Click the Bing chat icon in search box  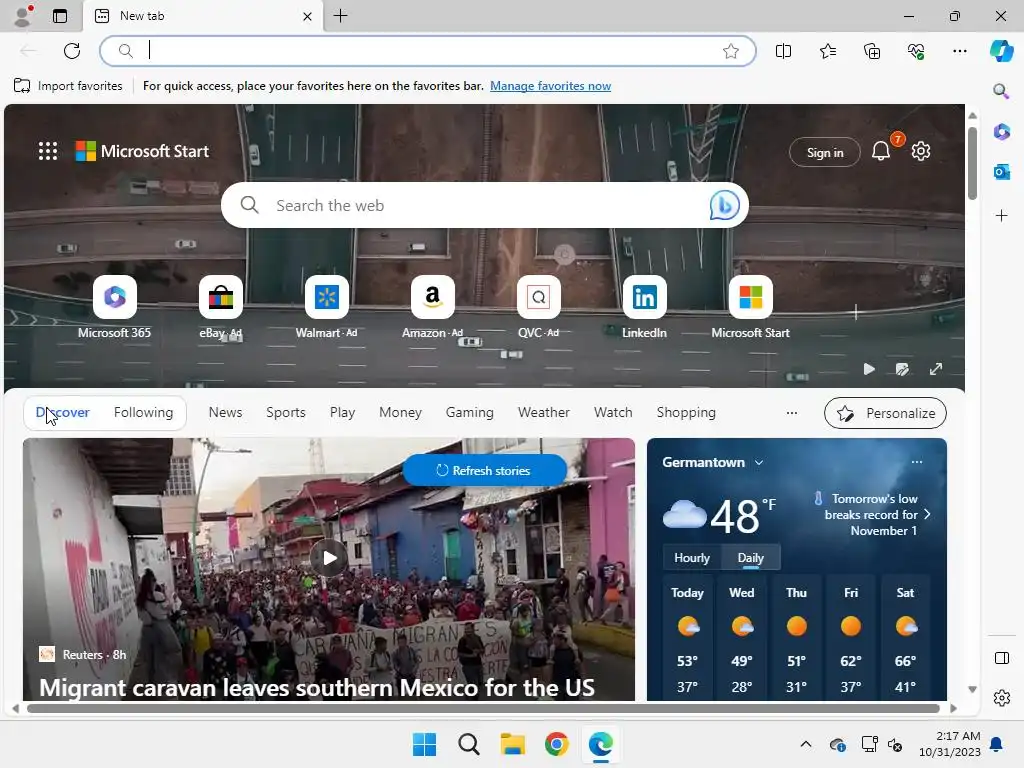724,205
